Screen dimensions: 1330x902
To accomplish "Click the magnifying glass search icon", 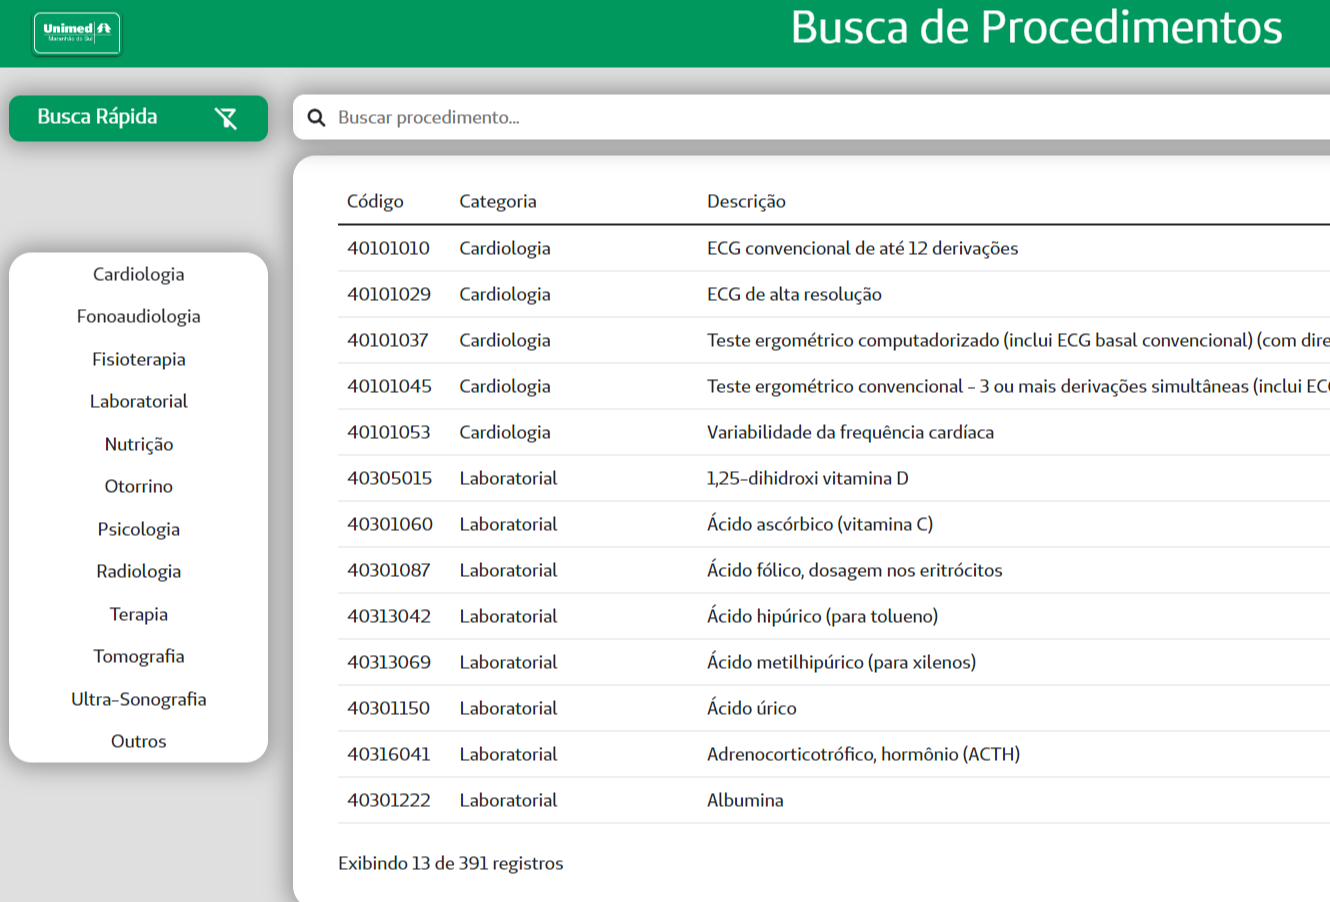I will point(316,118).
